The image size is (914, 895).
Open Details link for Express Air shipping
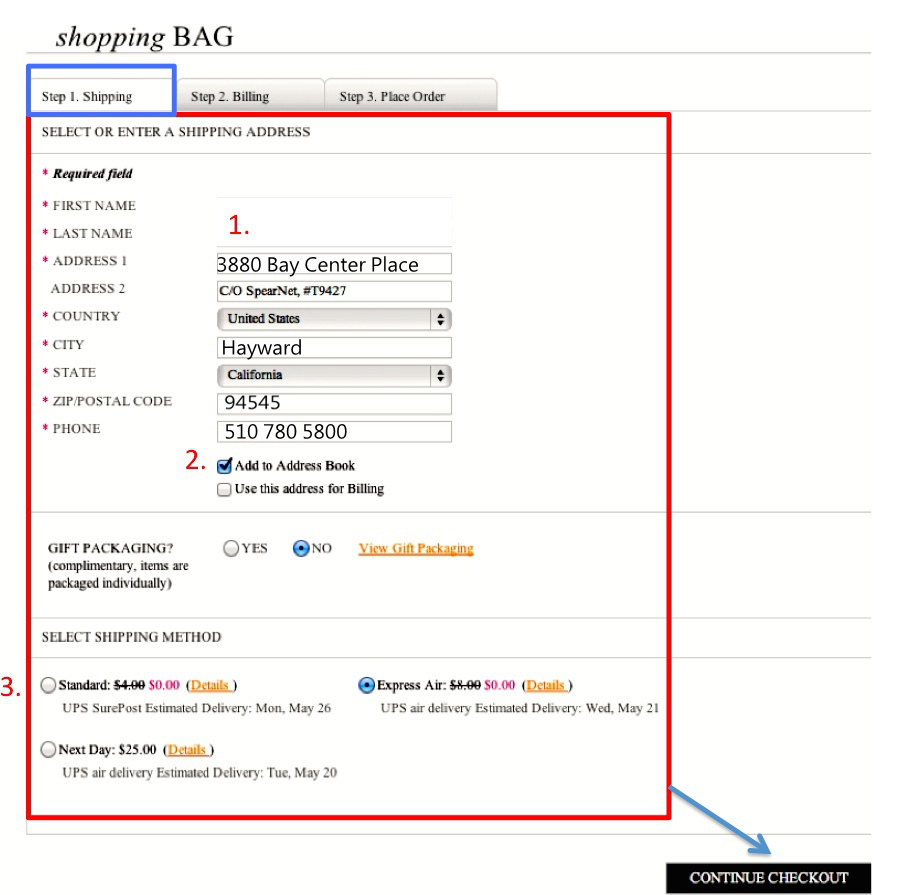[x=547, y=685]
